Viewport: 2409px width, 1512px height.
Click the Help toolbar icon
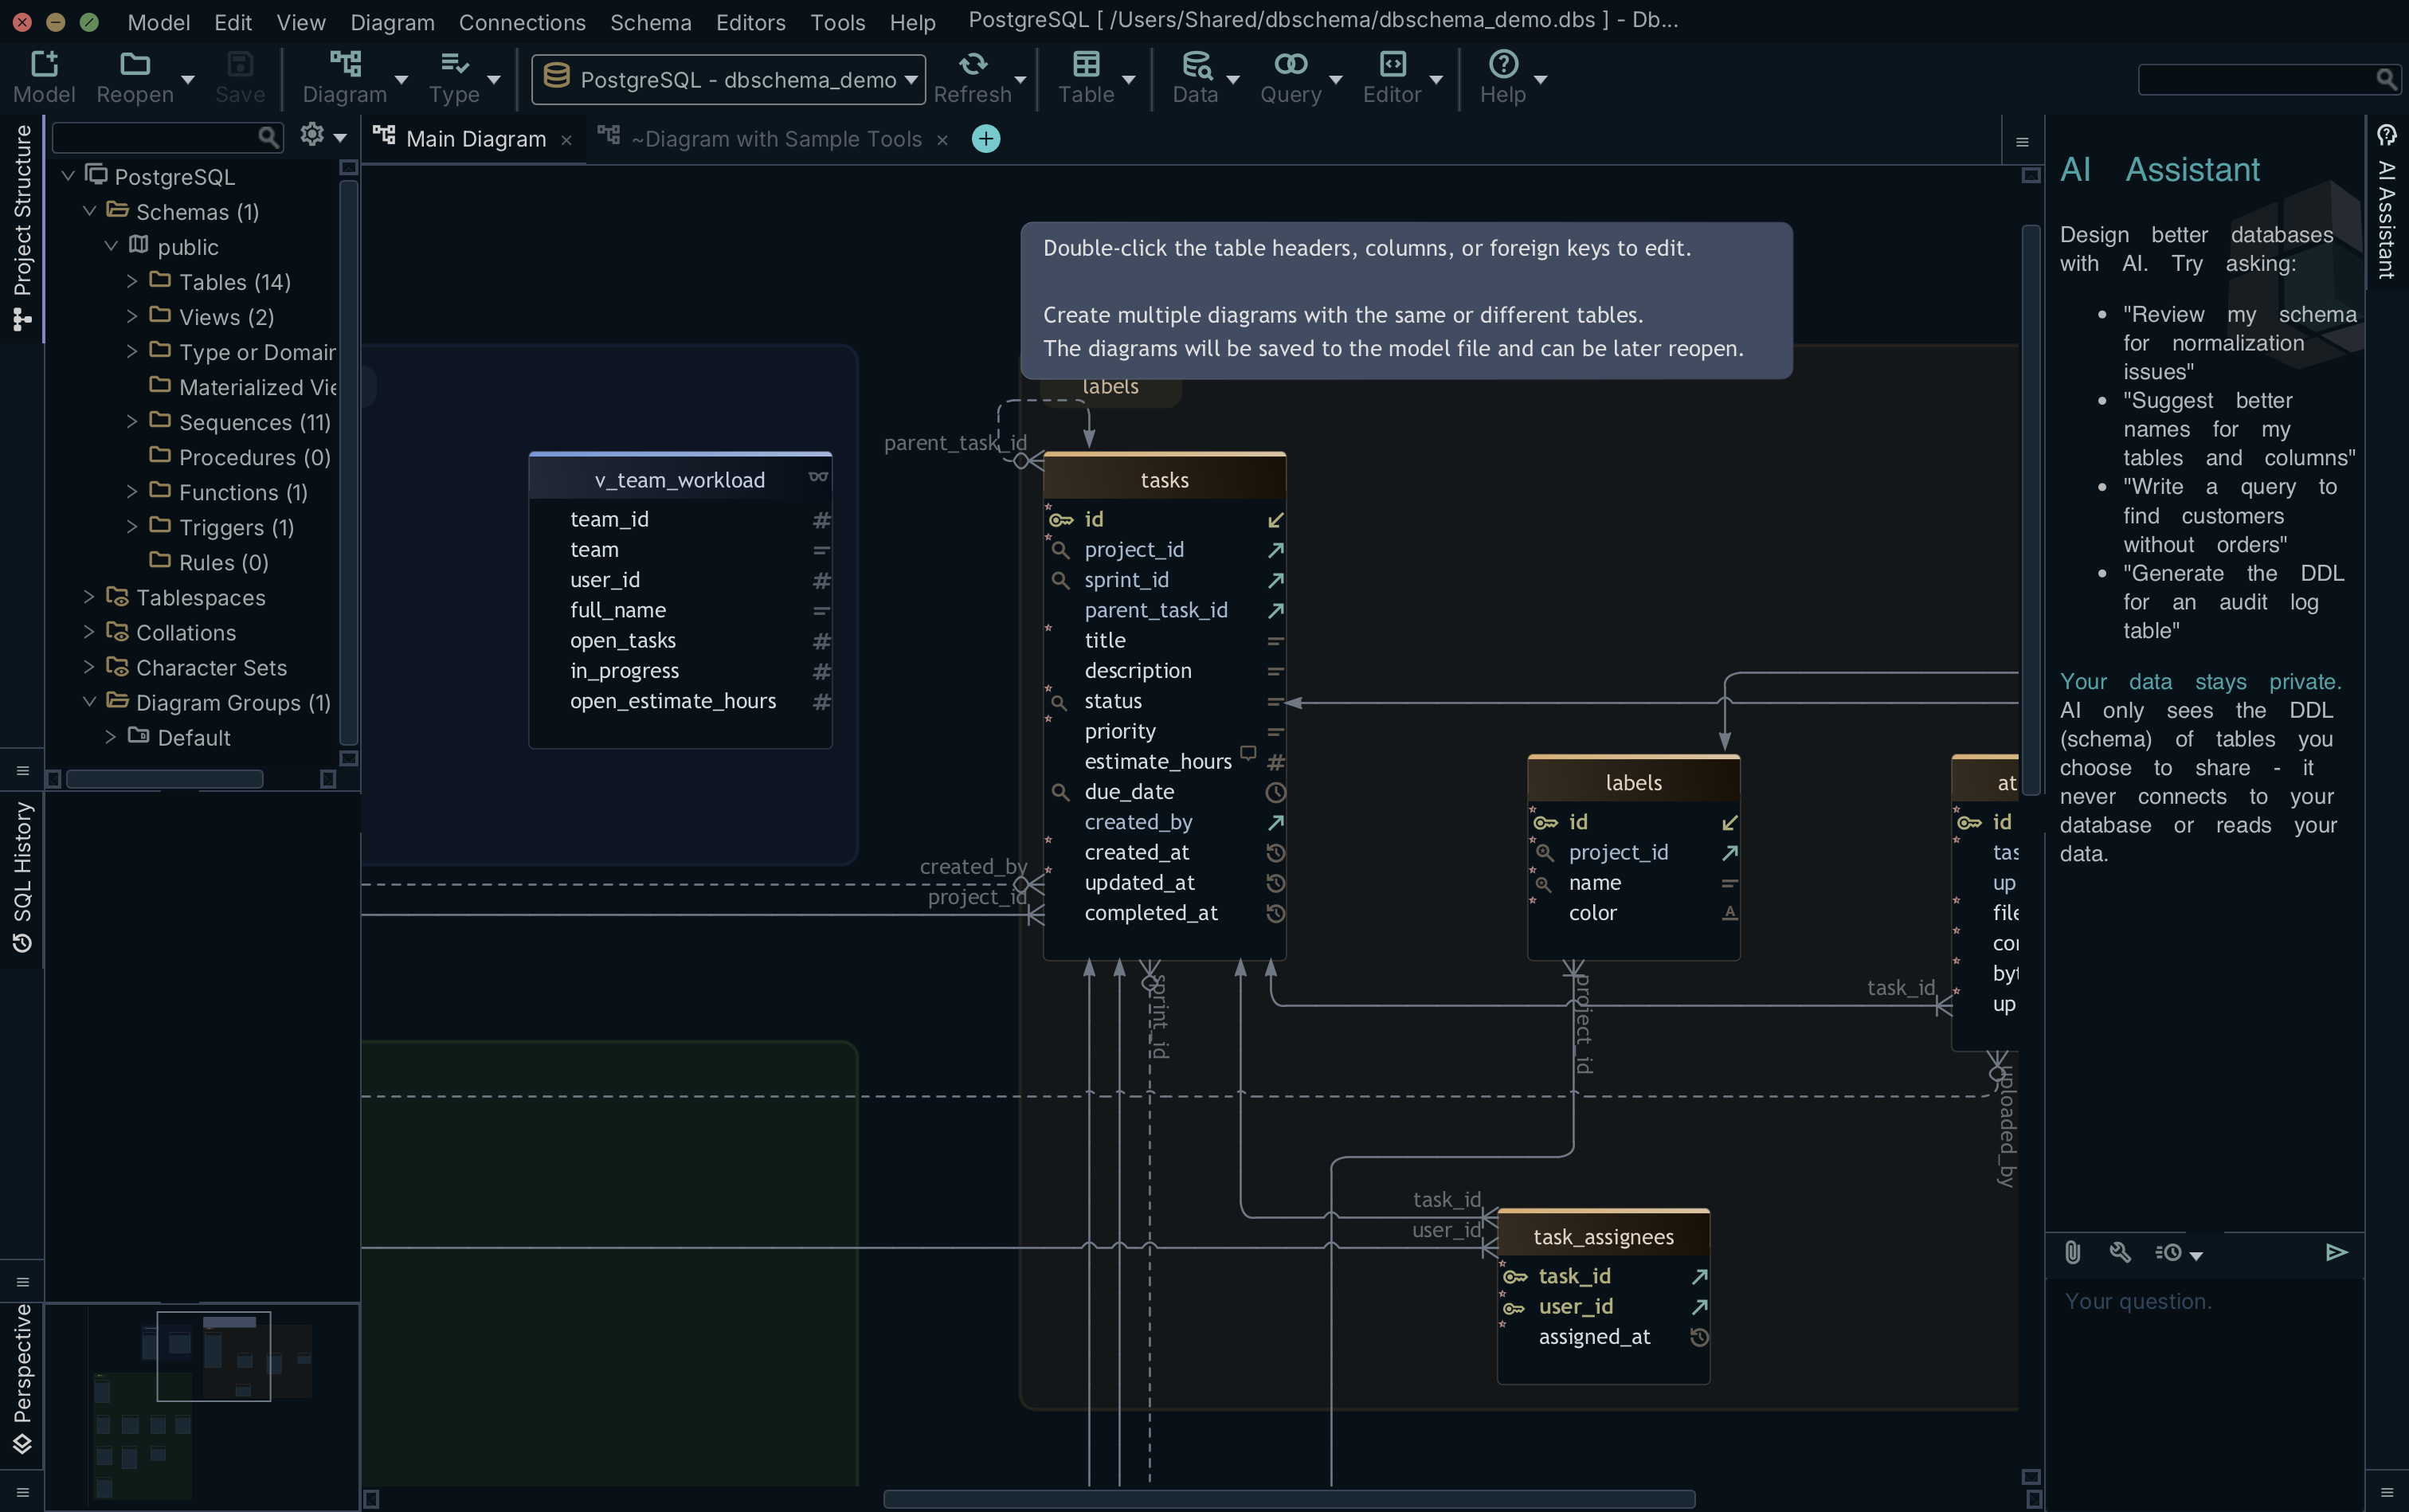click(x=1503, y=65)
